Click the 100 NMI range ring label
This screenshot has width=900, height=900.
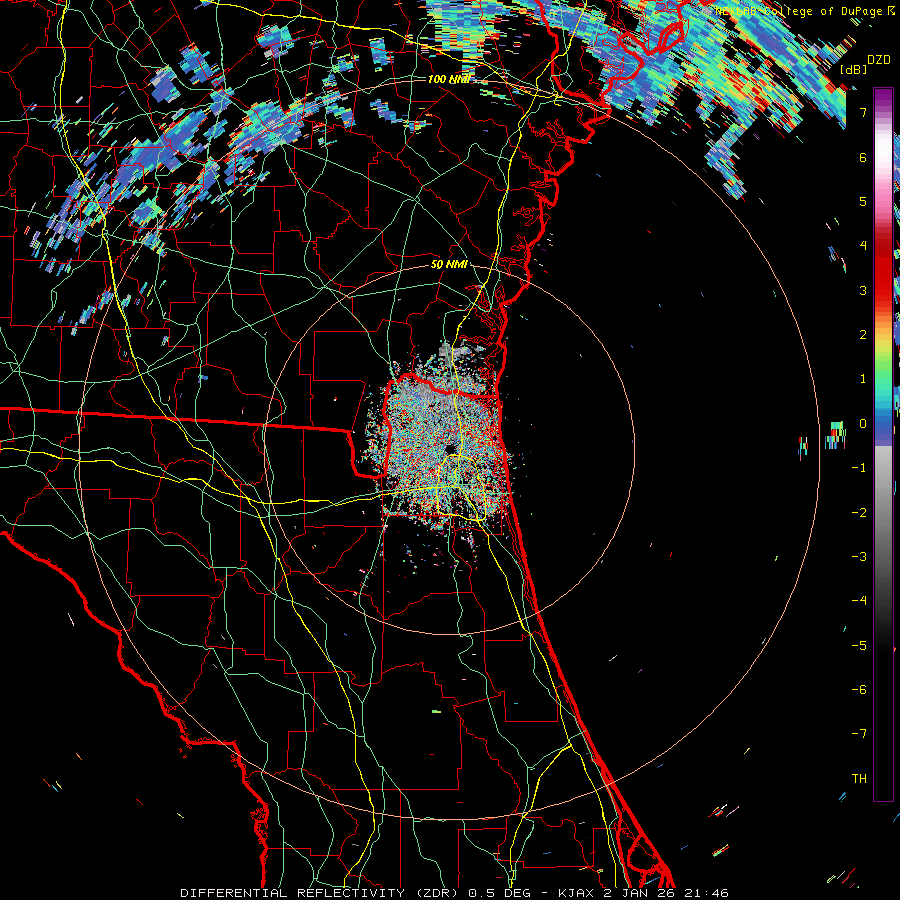(449, 79)
